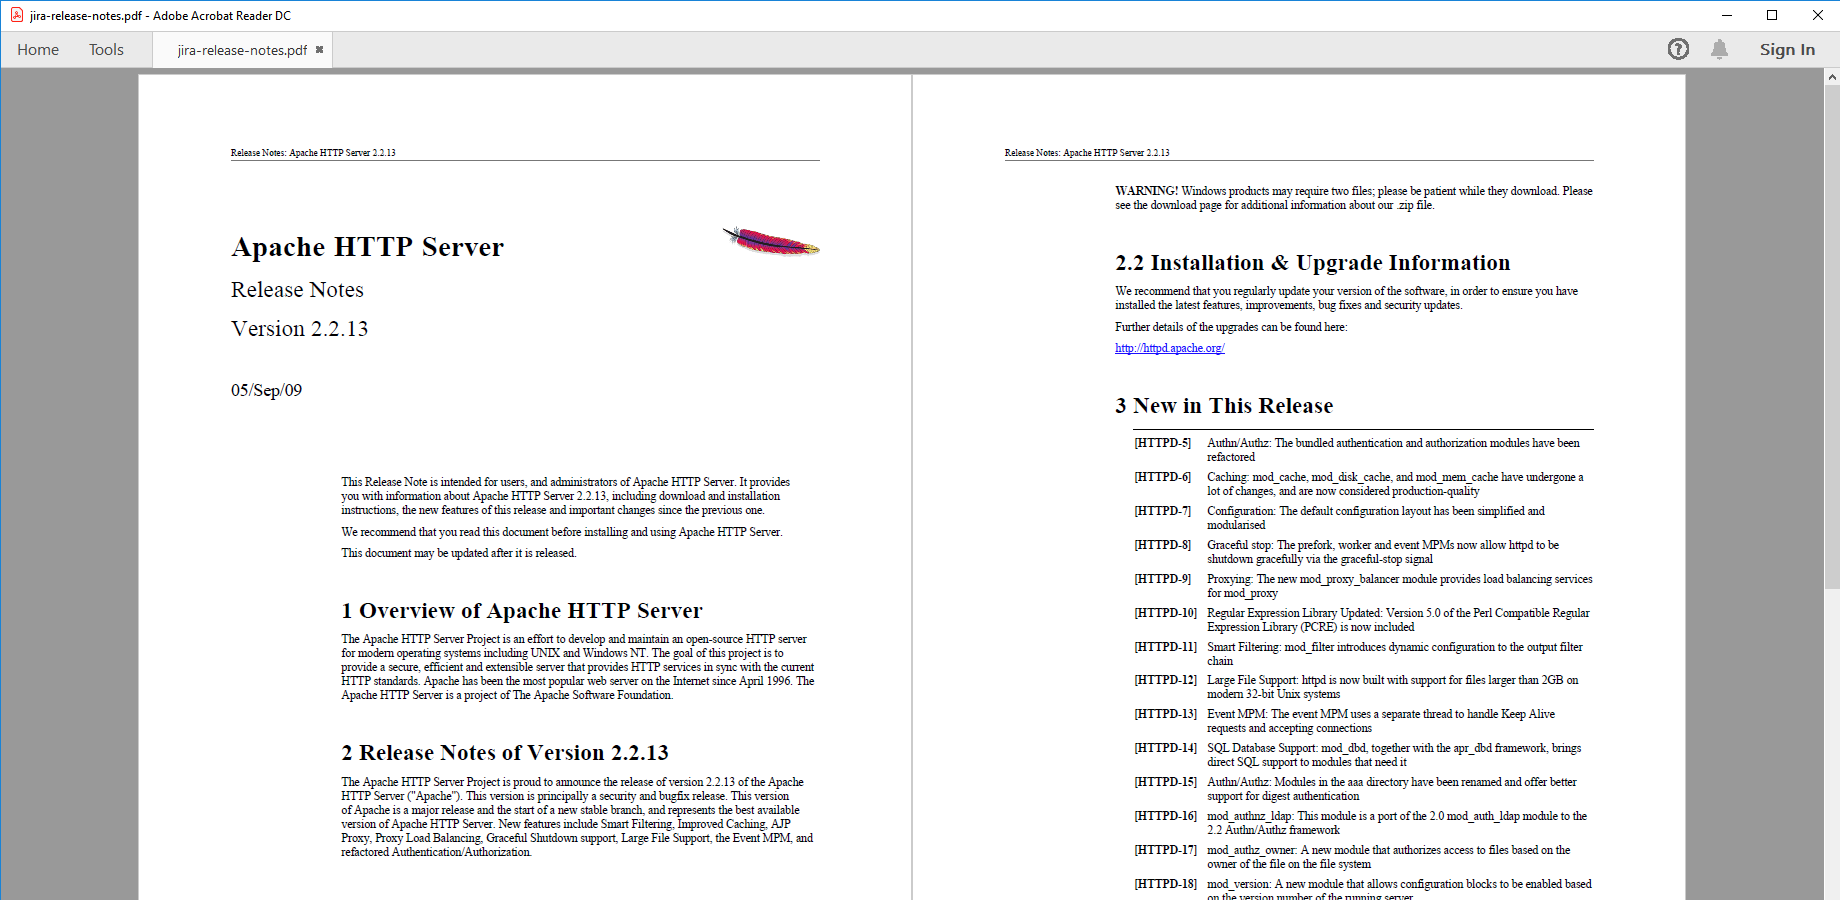Click the [HTTPD-7] issue key
The width and height of the screenshot is (1840, 900).
[x=1163, y=511]
